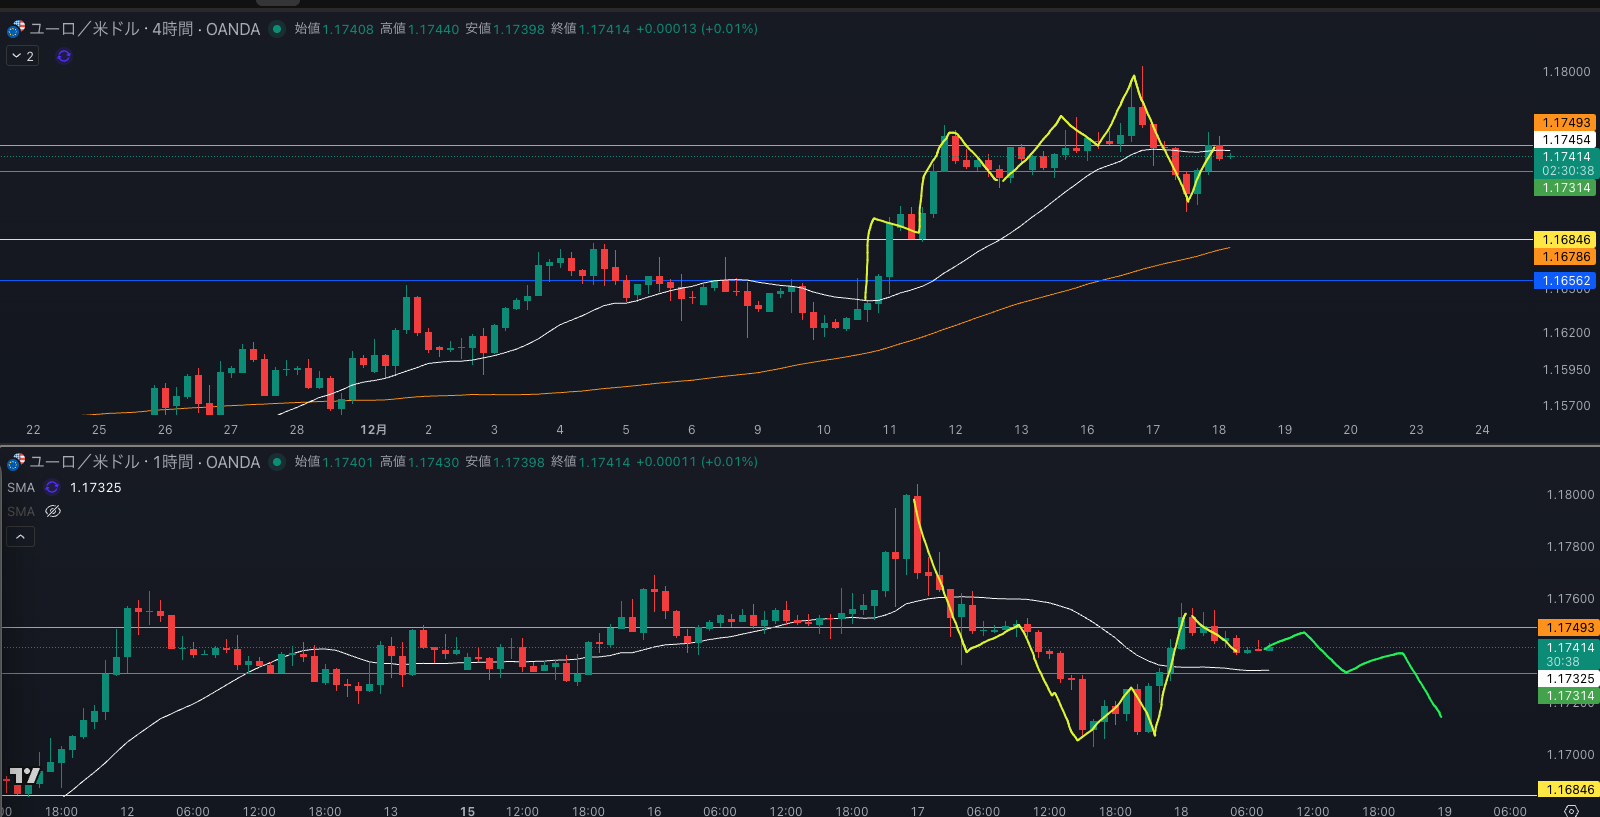Click the EUR/USD flag icon on 4-hour chart
This screenshot has width=1600, height=817.
tap(16, 29)
